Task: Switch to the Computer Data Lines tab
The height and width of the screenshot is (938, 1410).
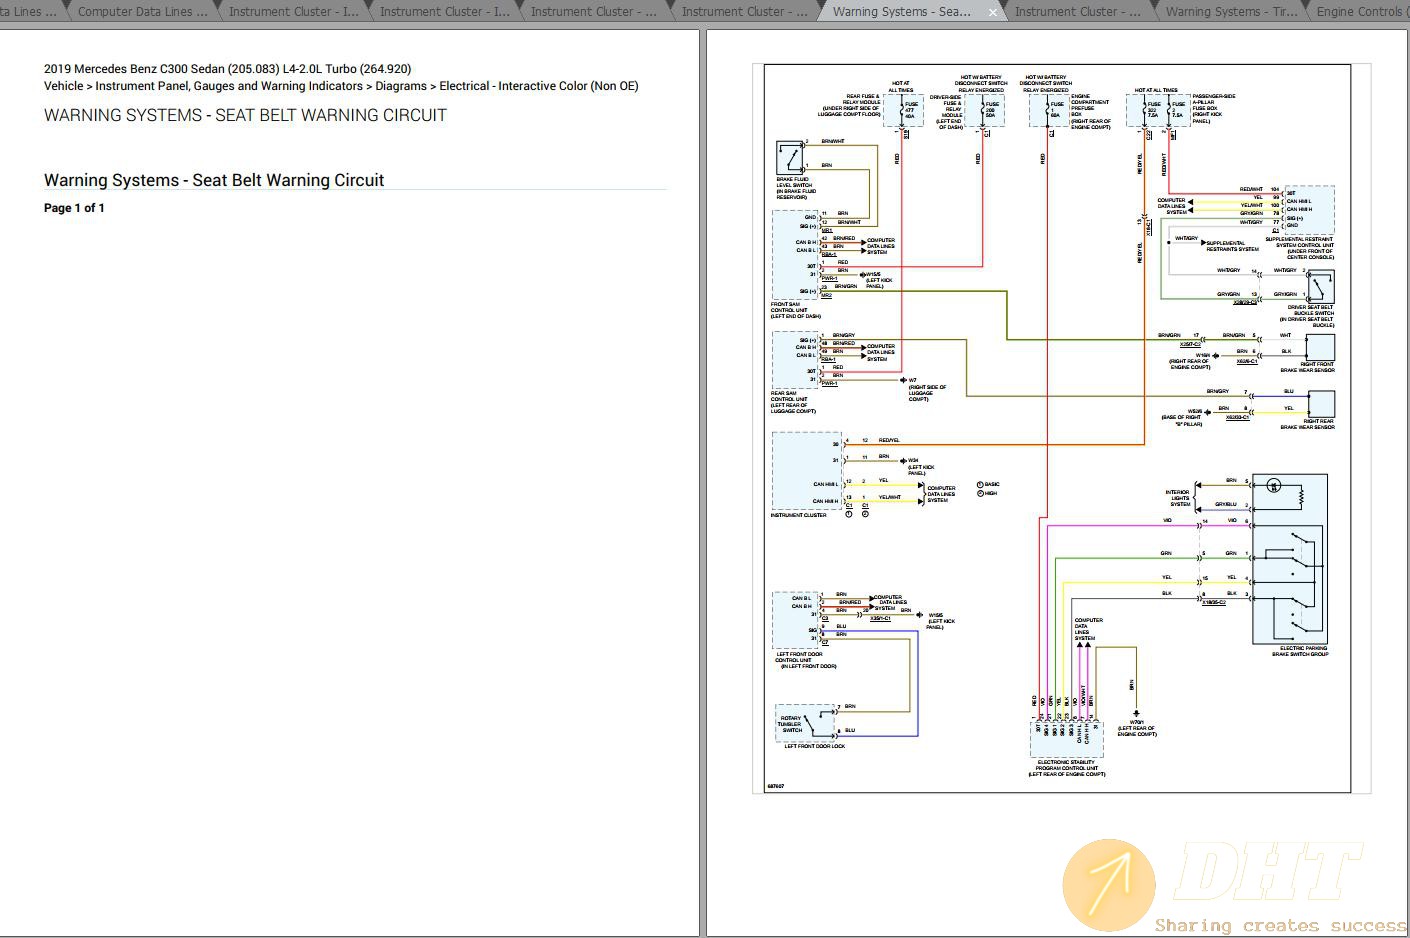Action: (141, 11)
